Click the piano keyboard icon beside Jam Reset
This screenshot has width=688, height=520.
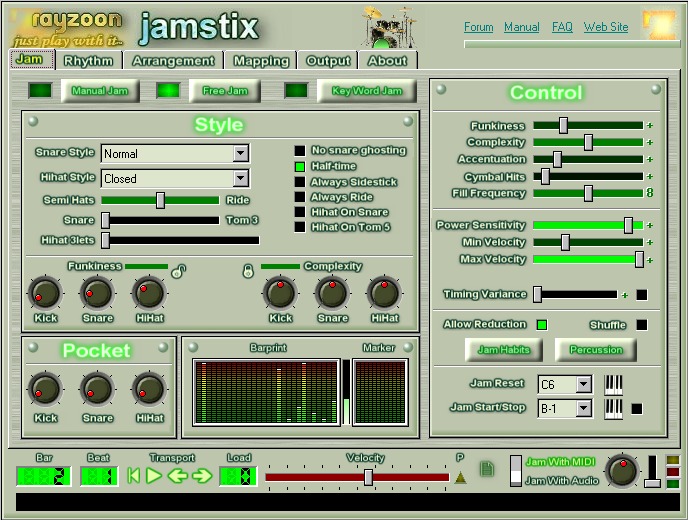tap(613, 385)
